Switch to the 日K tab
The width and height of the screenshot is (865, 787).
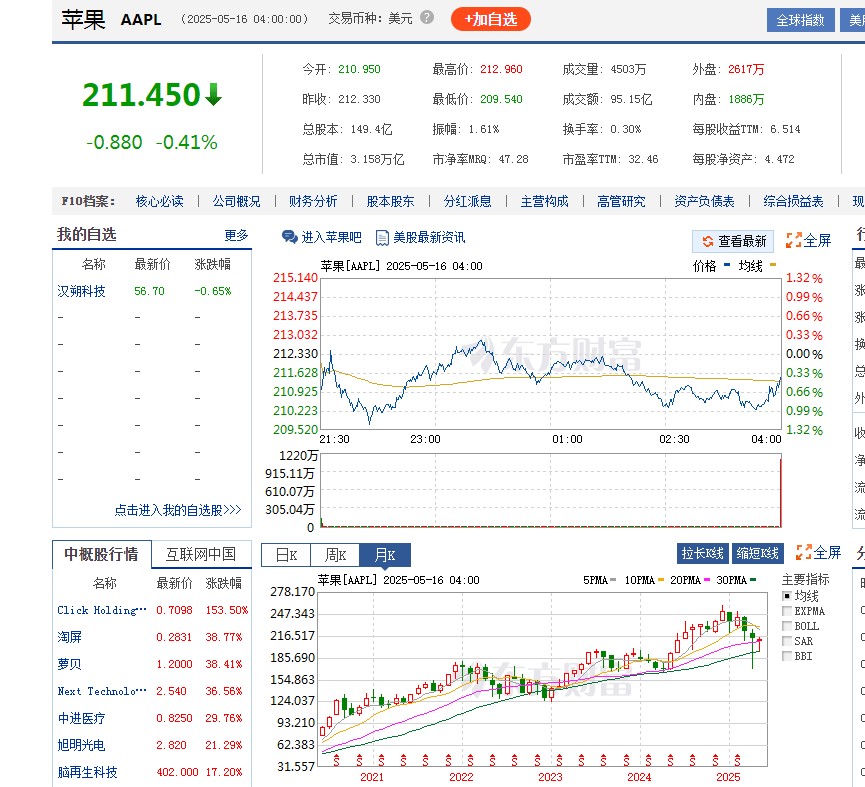coord(286,555)
